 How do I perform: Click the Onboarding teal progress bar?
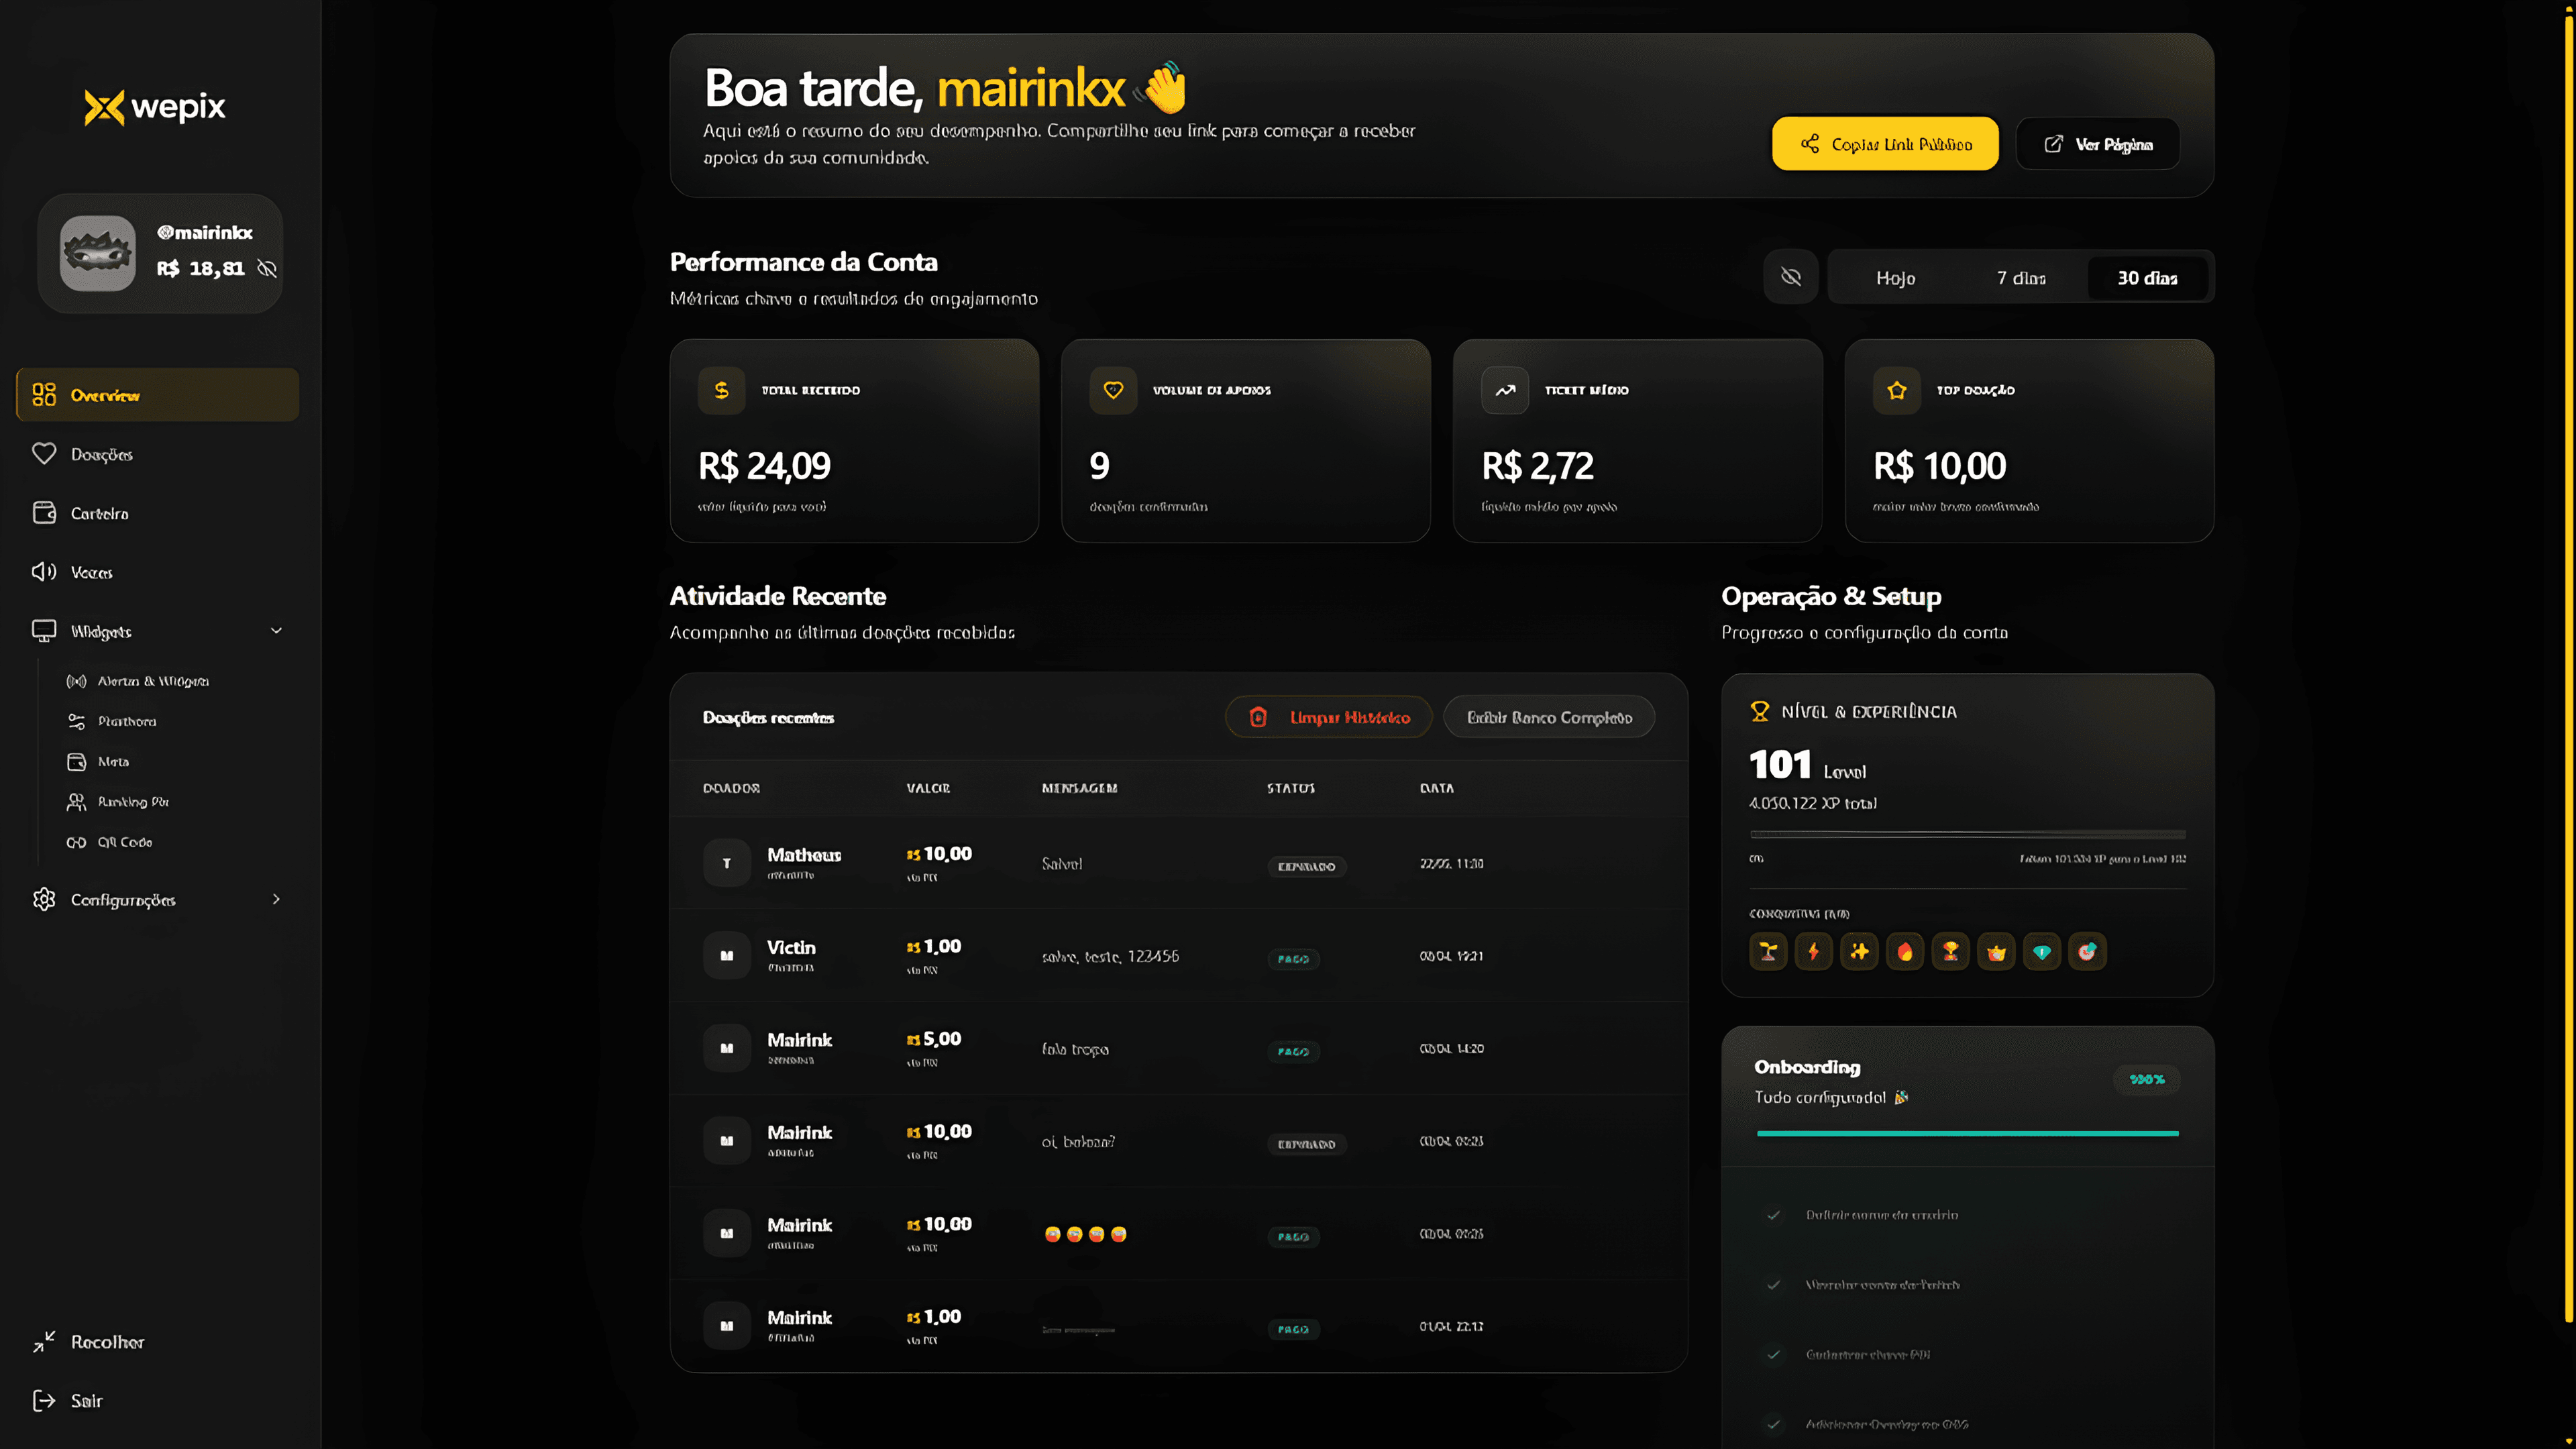point(1967,1134)
